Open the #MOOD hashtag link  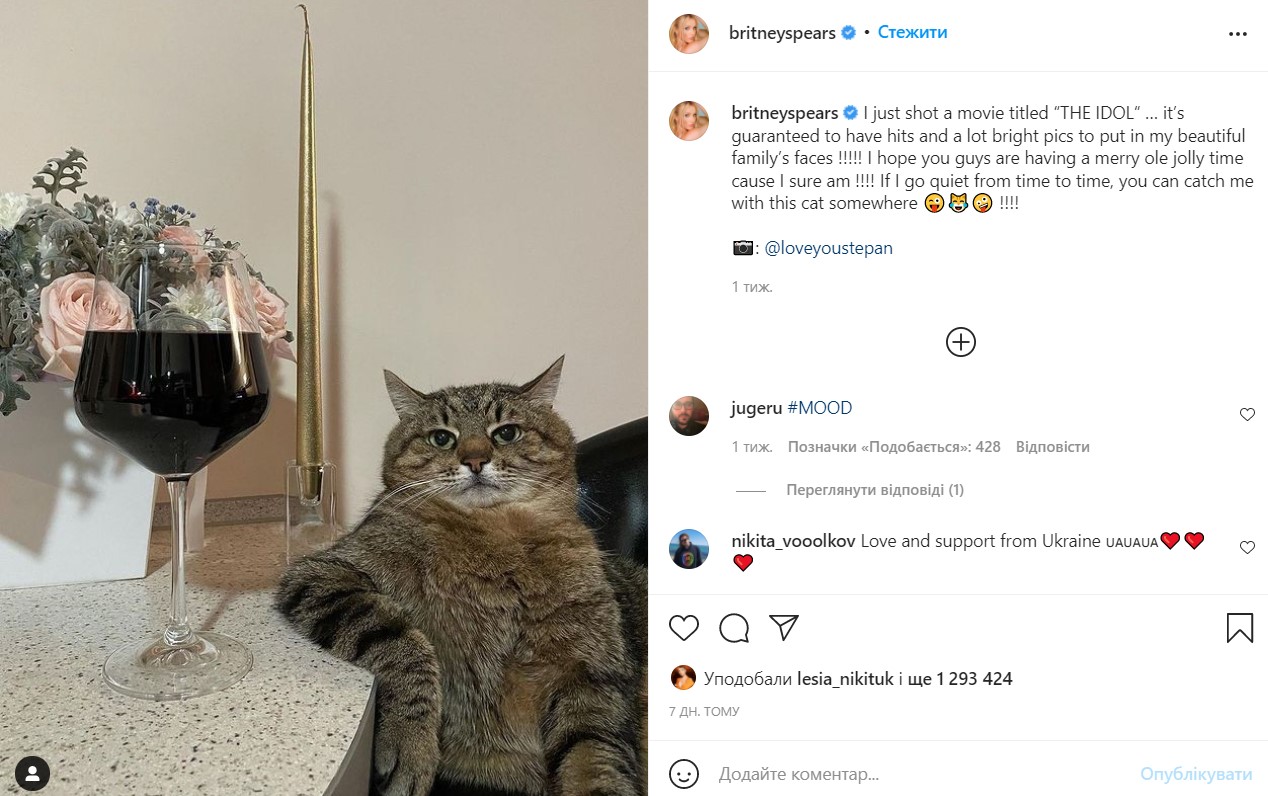820,408
